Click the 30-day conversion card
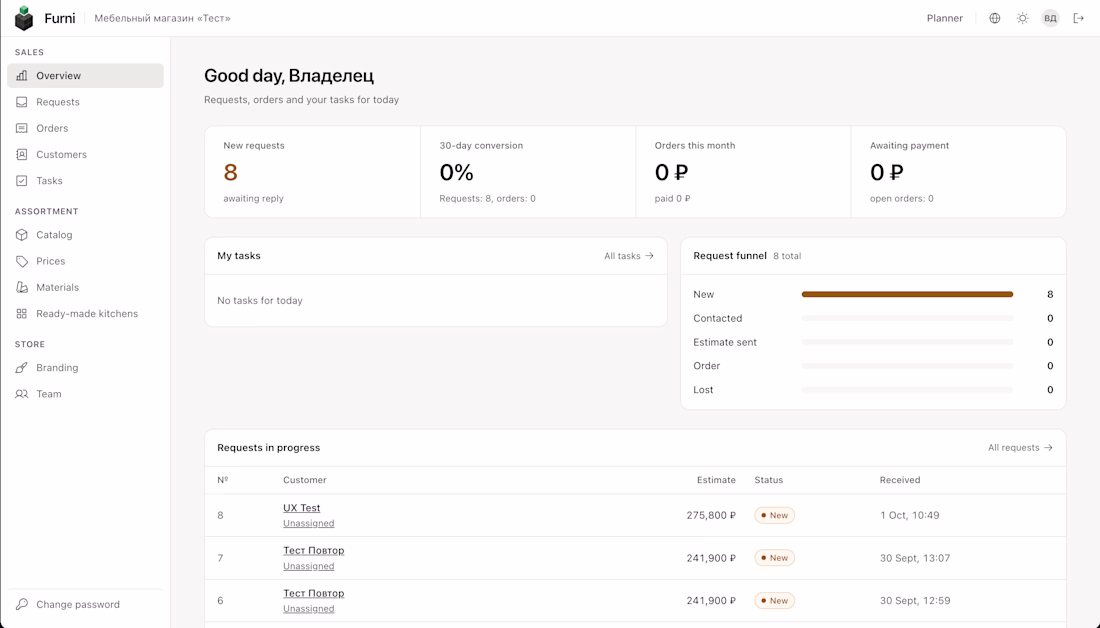 [528, 172]
